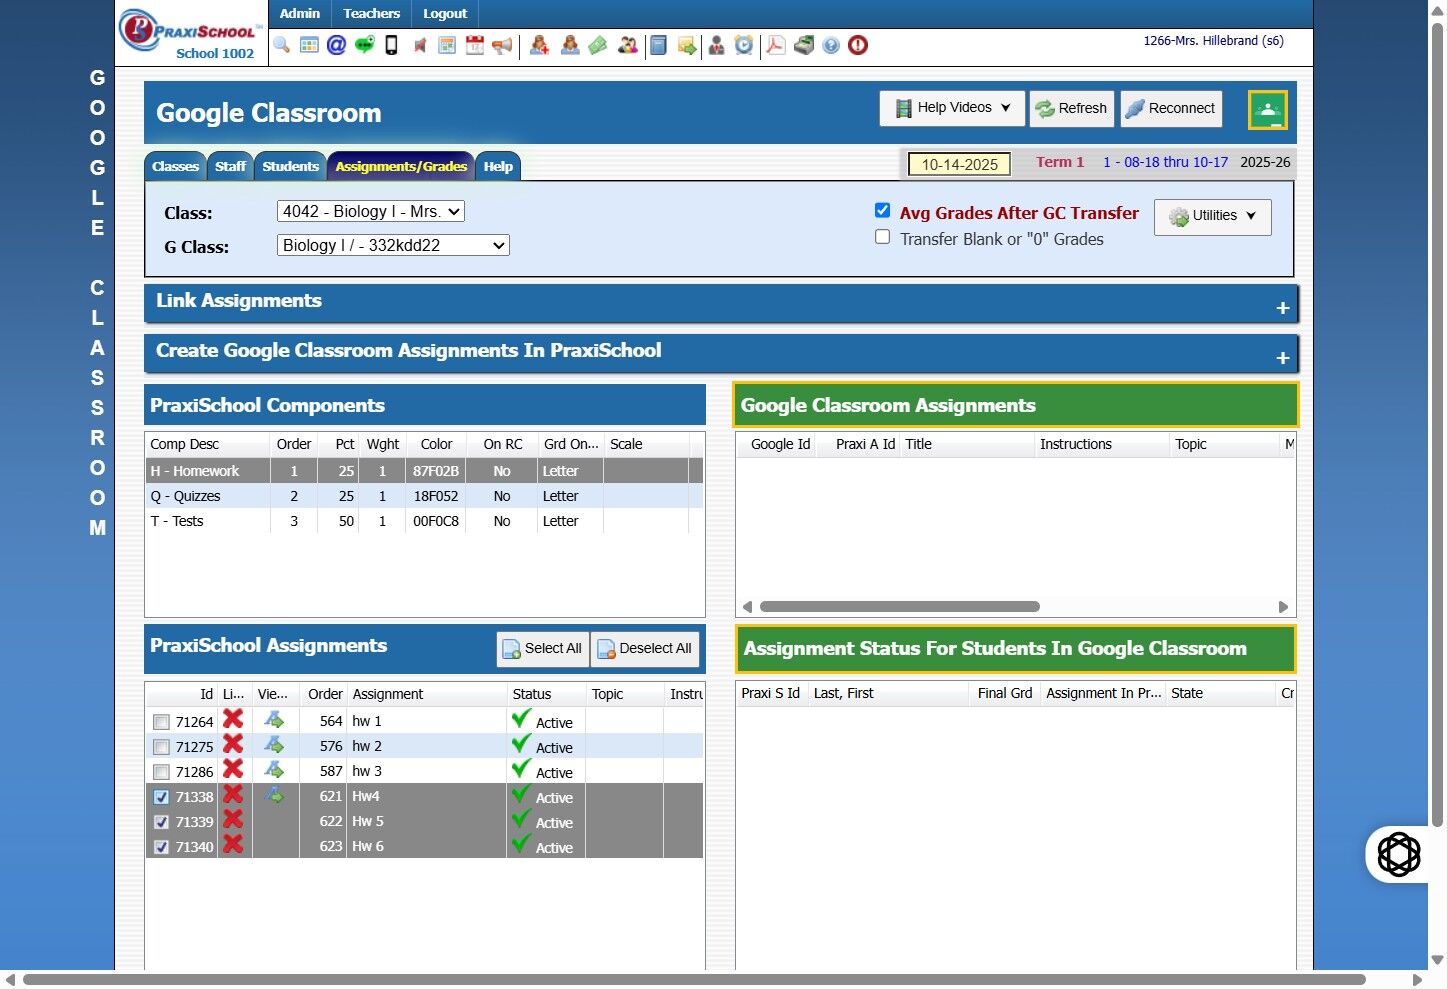
Task: Select the Assignments/Grades tab
Action: point(401,167)
